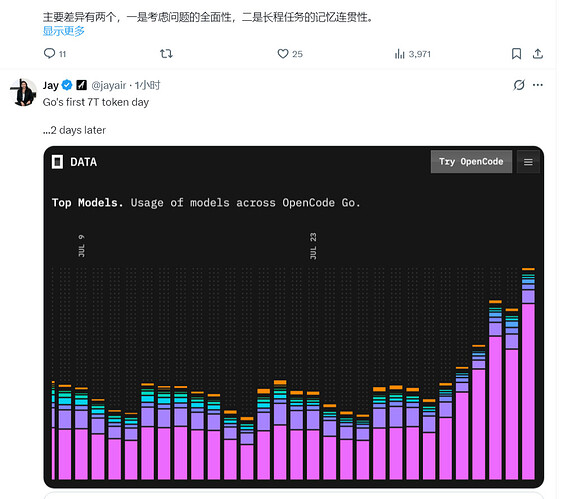Expand the post with 显示更多 link
The height and width of the screenshot is (499, 562).
63,31
